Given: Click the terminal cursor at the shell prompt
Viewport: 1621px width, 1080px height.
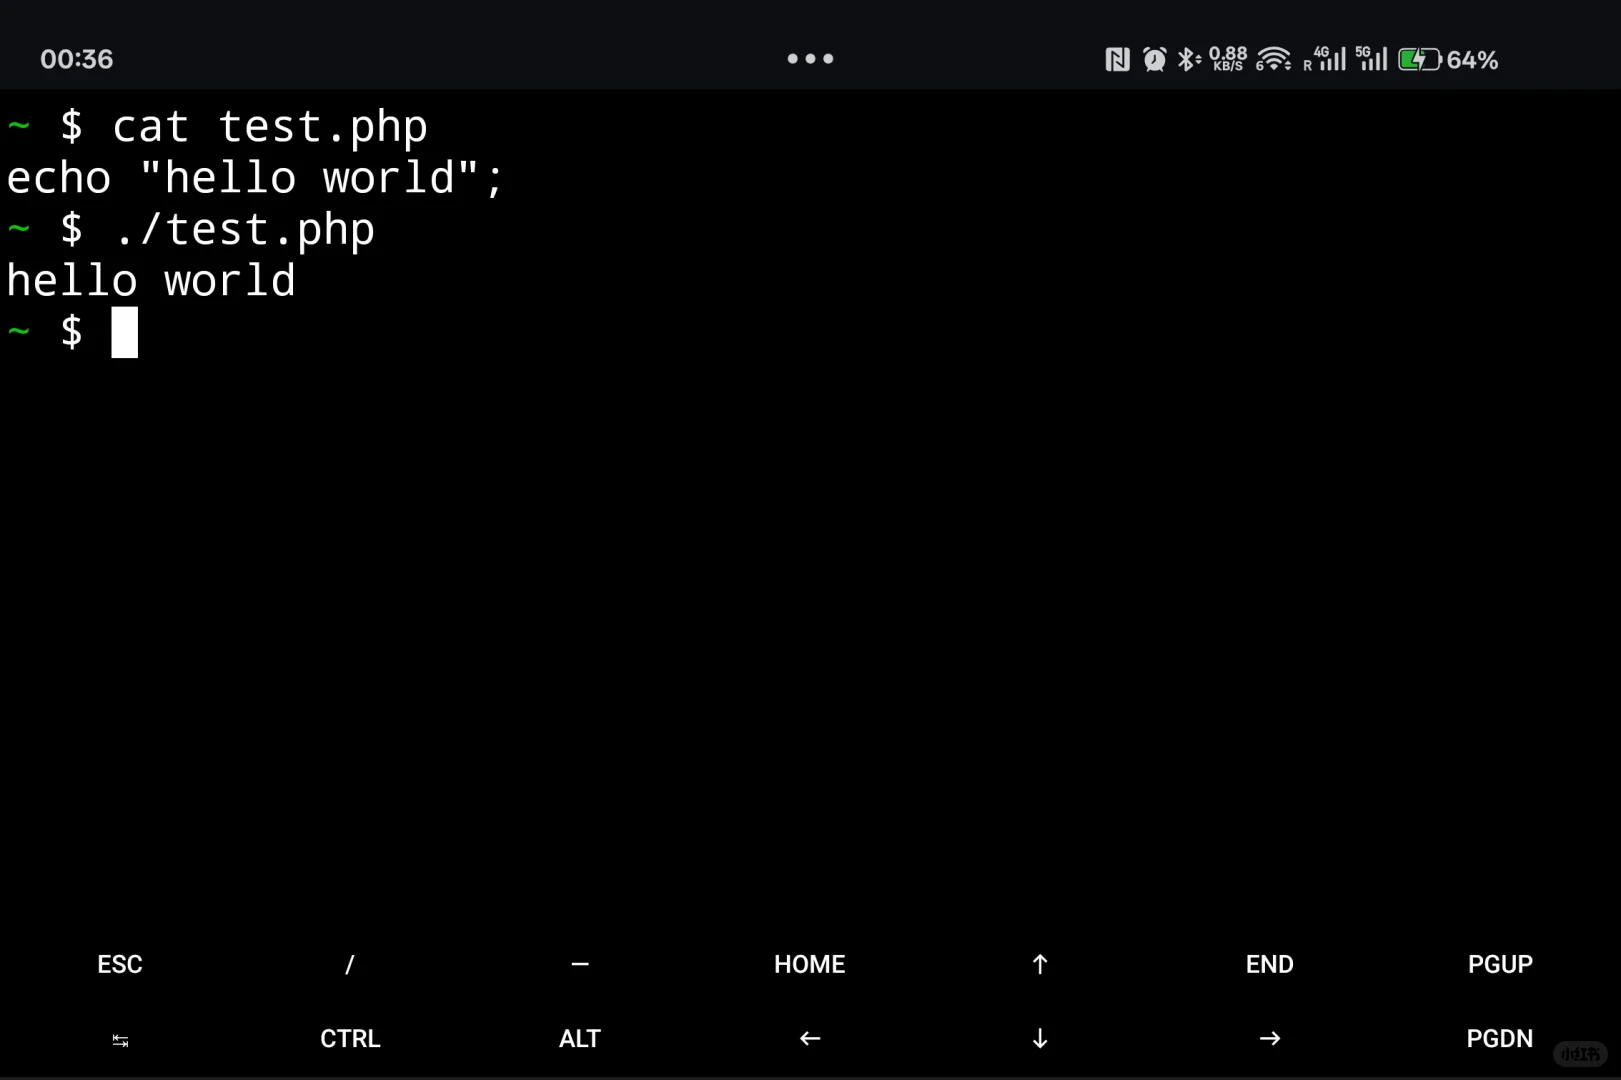Looking at the screenshot, I should (124, 332).
